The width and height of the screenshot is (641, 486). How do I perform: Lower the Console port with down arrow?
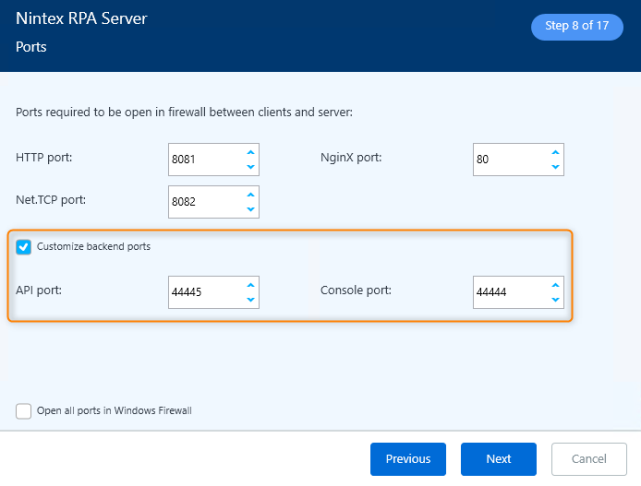click(x=554, y=300)
